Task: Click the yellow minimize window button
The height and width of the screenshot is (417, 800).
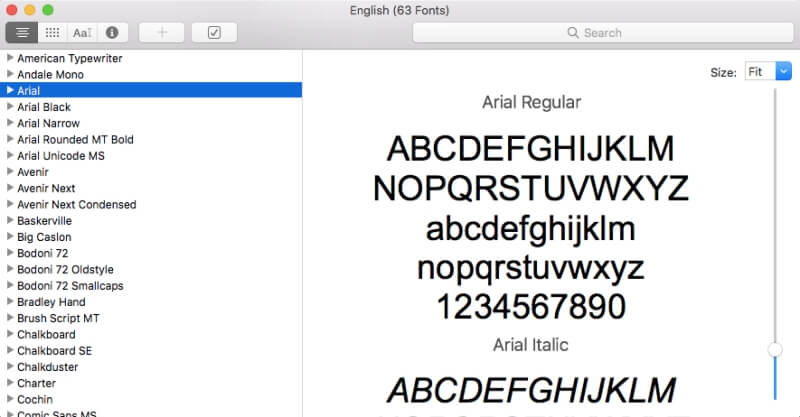Action: coord(30,10)
